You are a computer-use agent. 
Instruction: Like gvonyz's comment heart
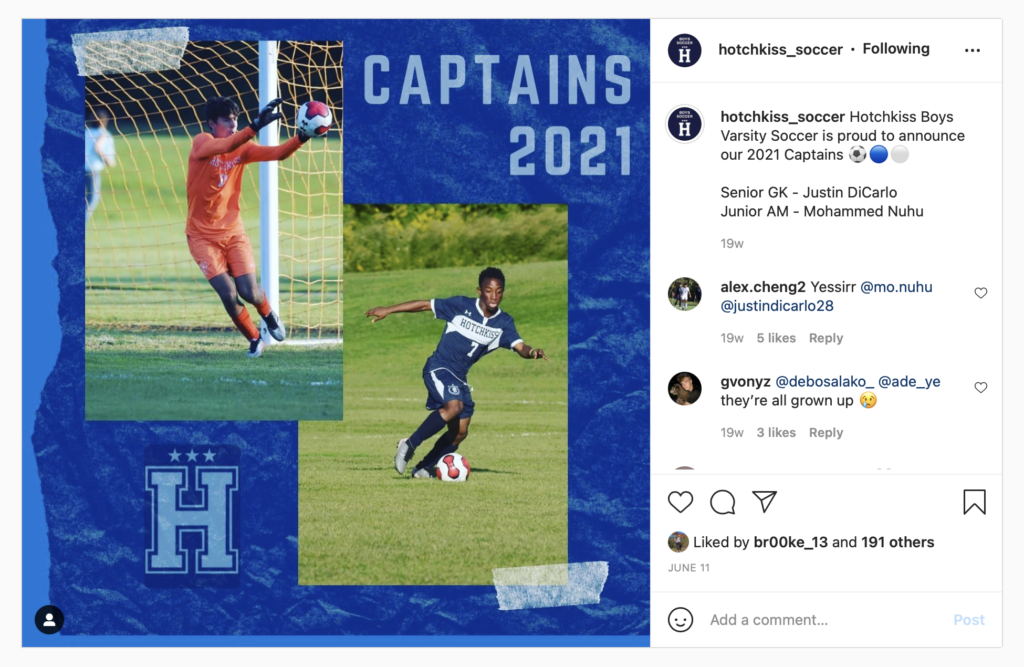[x=980, y=387]
